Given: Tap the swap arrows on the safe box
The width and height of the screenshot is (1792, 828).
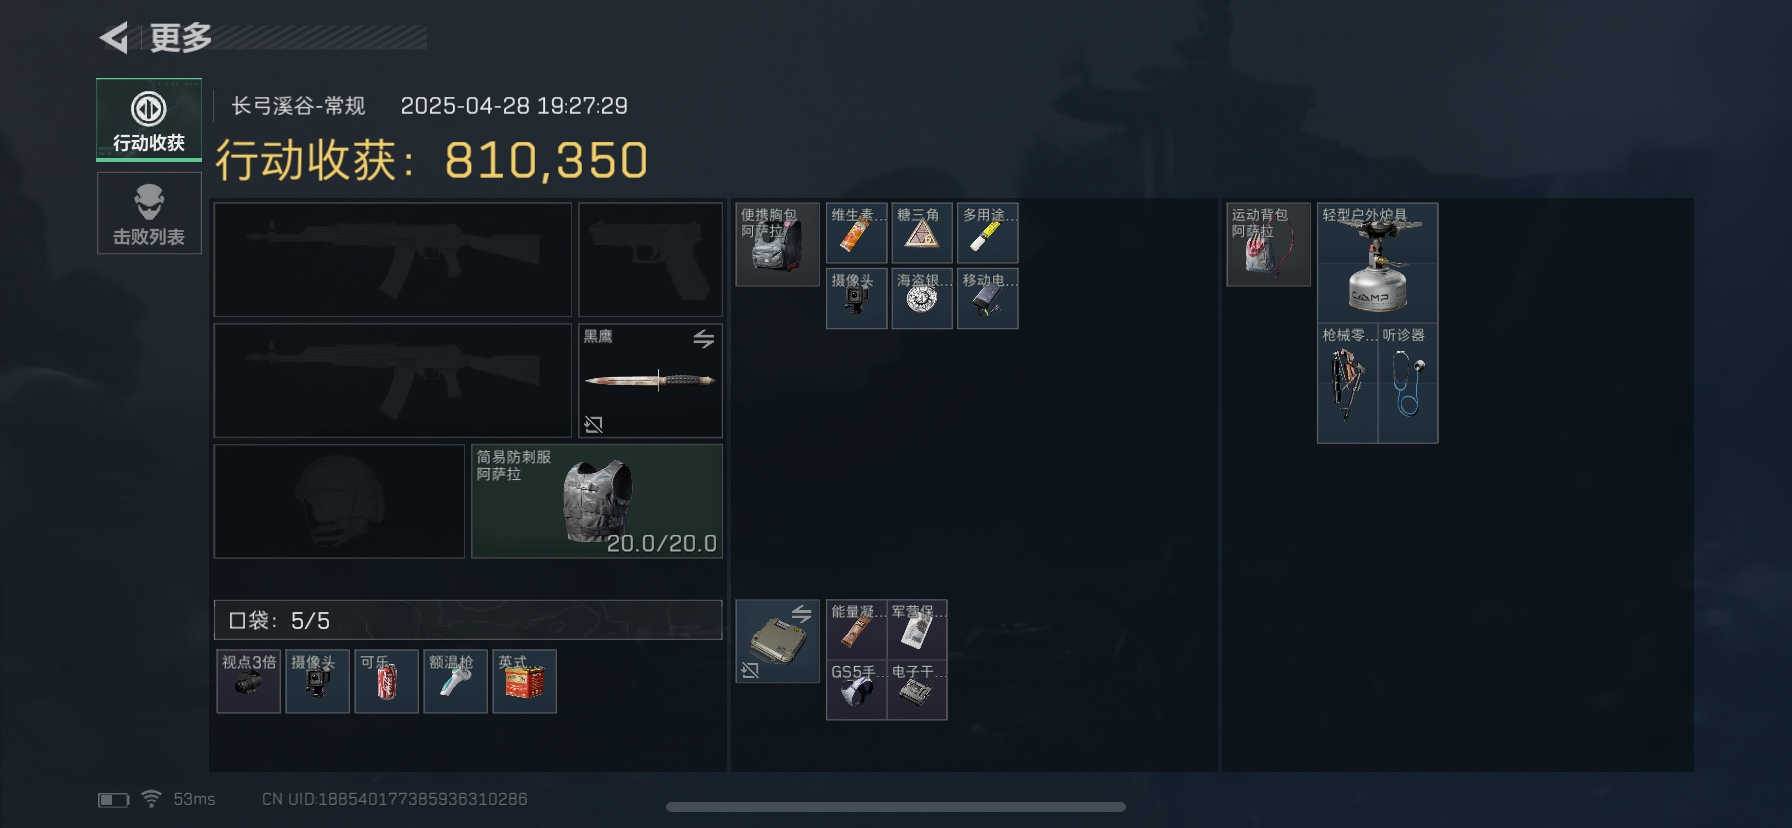Looking at the screenshot, I should [x=802, y=614].
